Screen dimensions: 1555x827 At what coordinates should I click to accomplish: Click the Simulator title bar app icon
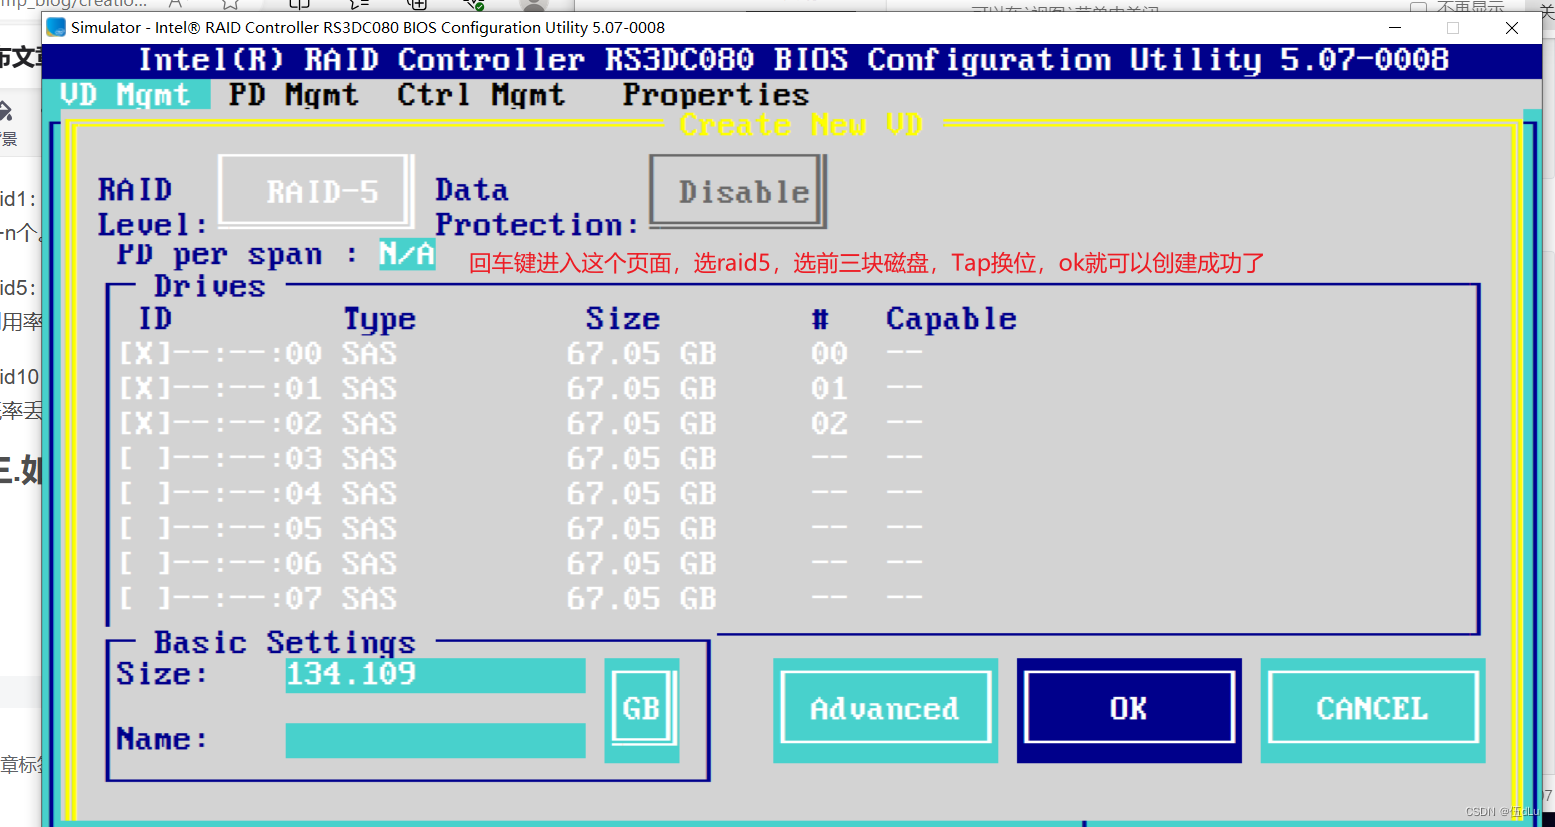(57, 28)
